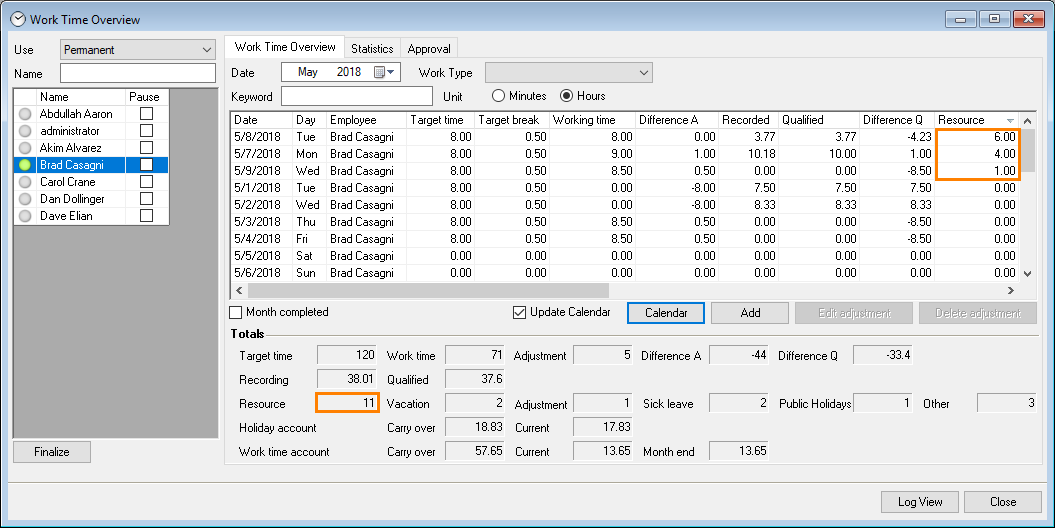
Task: Enable the Month completed checkbox
Action: pos(236,312)
